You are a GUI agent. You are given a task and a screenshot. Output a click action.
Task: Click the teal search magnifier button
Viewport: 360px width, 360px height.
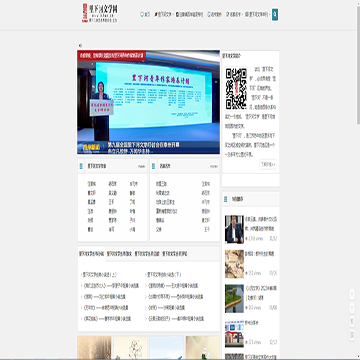click(275, 14)
